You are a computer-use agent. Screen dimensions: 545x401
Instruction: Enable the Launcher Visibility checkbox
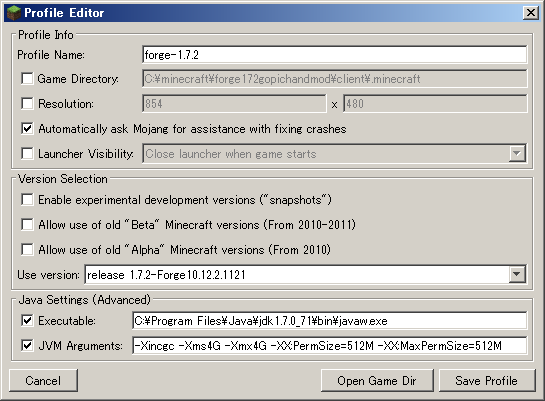[27, 153]
